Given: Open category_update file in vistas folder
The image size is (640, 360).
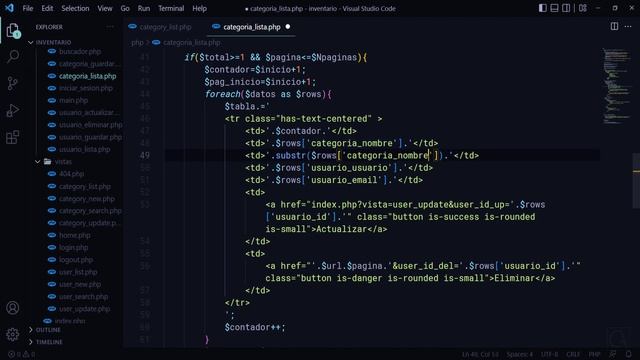Looking at the screenshot, I should tap(89, 223).
